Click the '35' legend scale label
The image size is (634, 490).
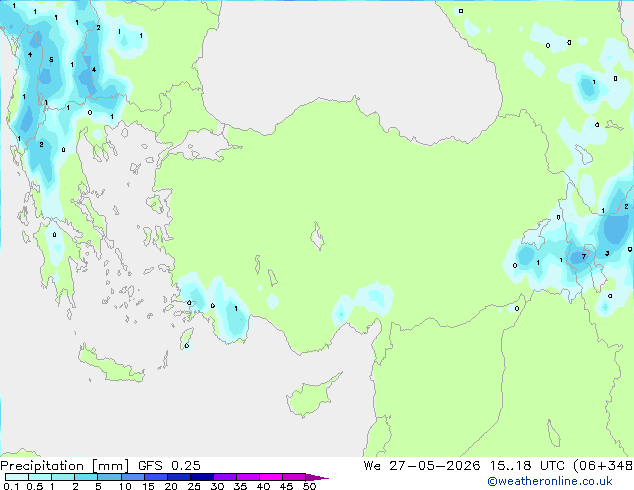coord(240,486)
